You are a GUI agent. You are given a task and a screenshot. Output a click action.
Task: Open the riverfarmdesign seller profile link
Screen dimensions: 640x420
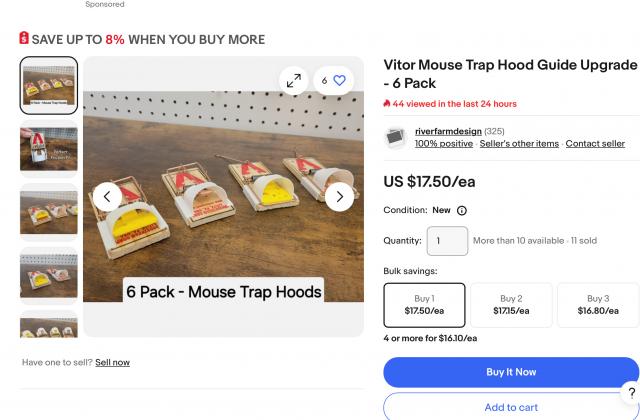(x=448, y=131)
